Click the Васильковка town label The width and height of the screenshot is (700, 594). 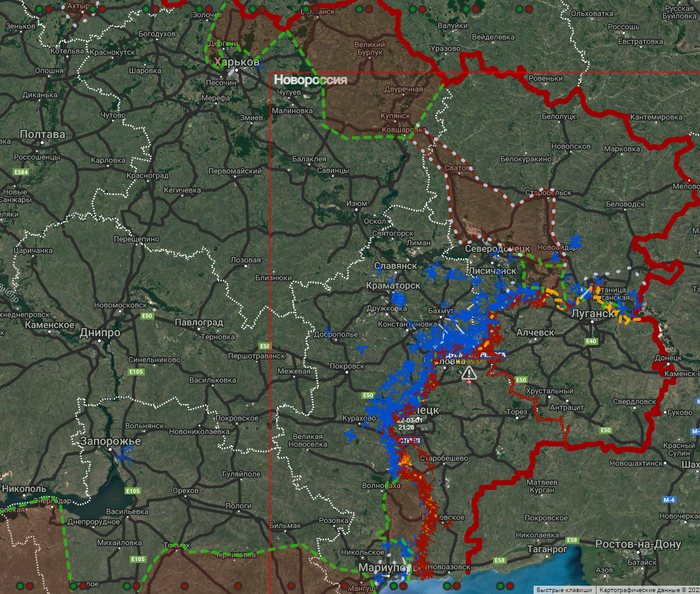point(212,380)
